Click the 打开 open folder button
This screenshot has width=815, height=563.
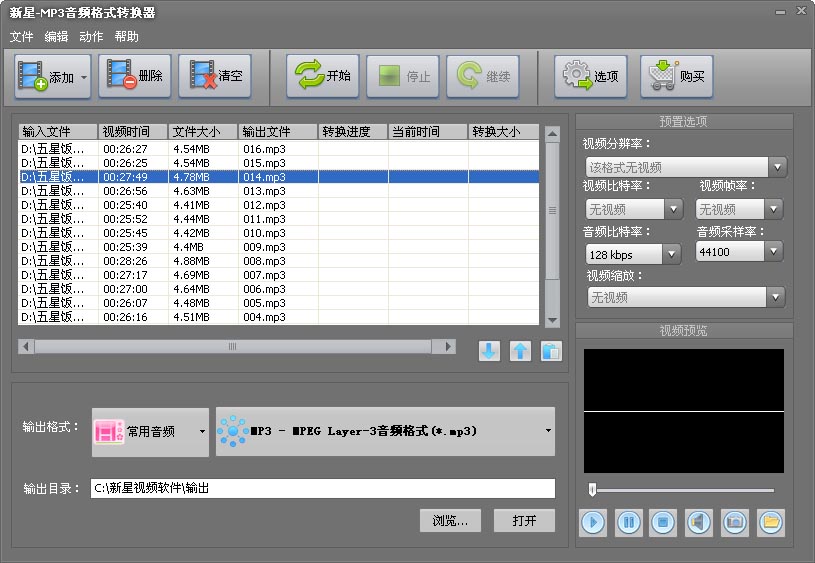pyautogui.click(x=524, y=520)
